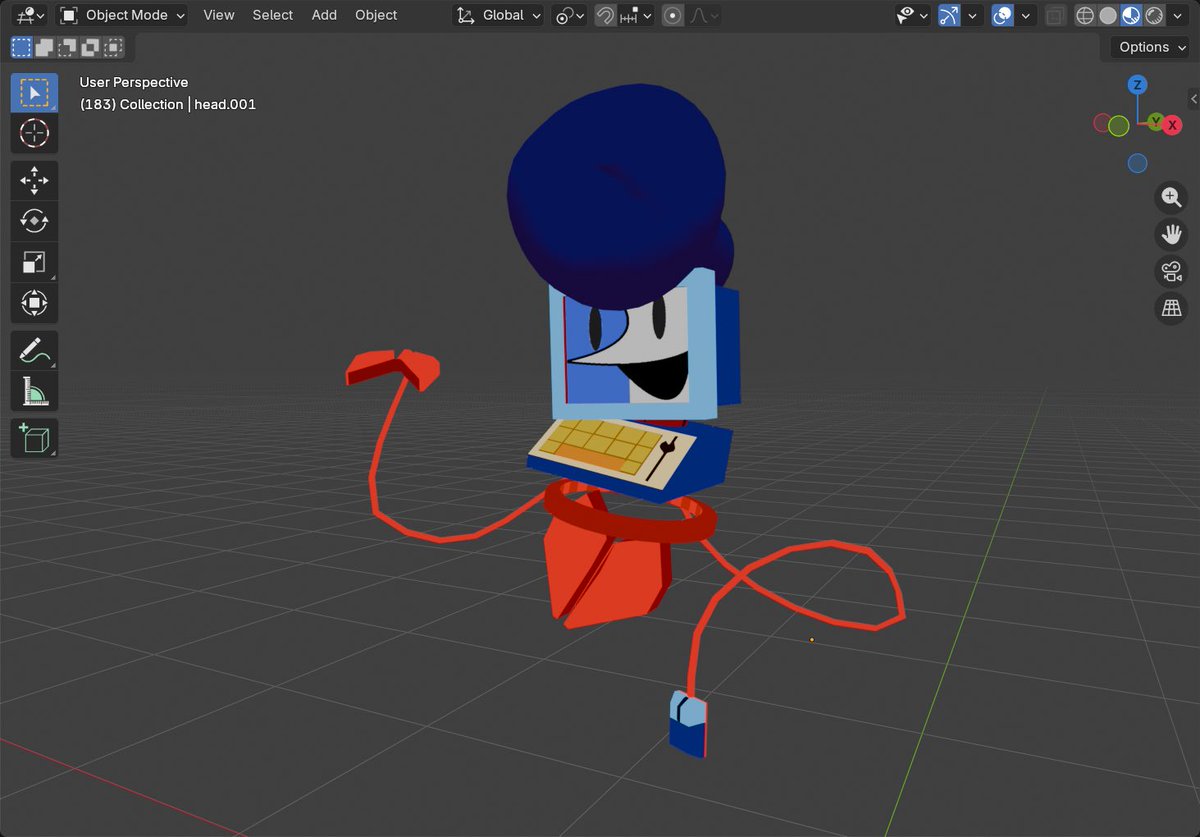1200x837 pixels.
Task: Pick the Scale tool
Action: click(34, 262)
